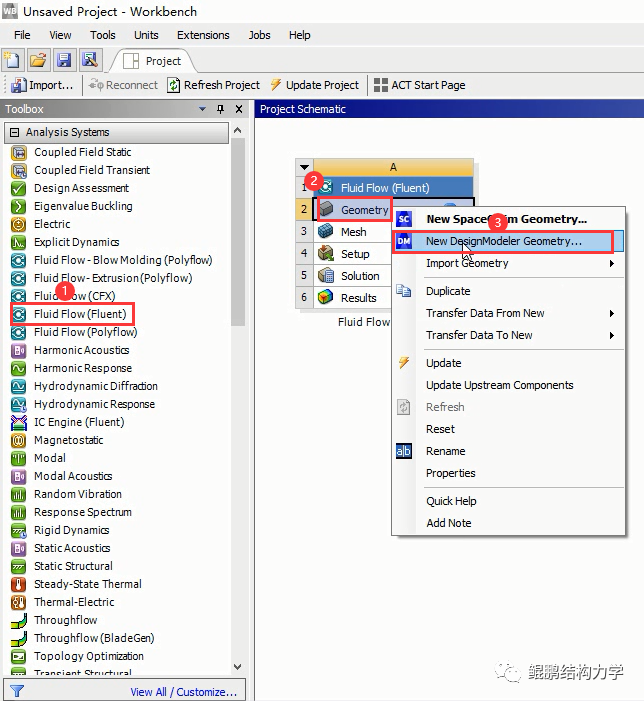644x701 pixels.
Task: Click the Steady-State Thermal icon
Action: (18, 584)
